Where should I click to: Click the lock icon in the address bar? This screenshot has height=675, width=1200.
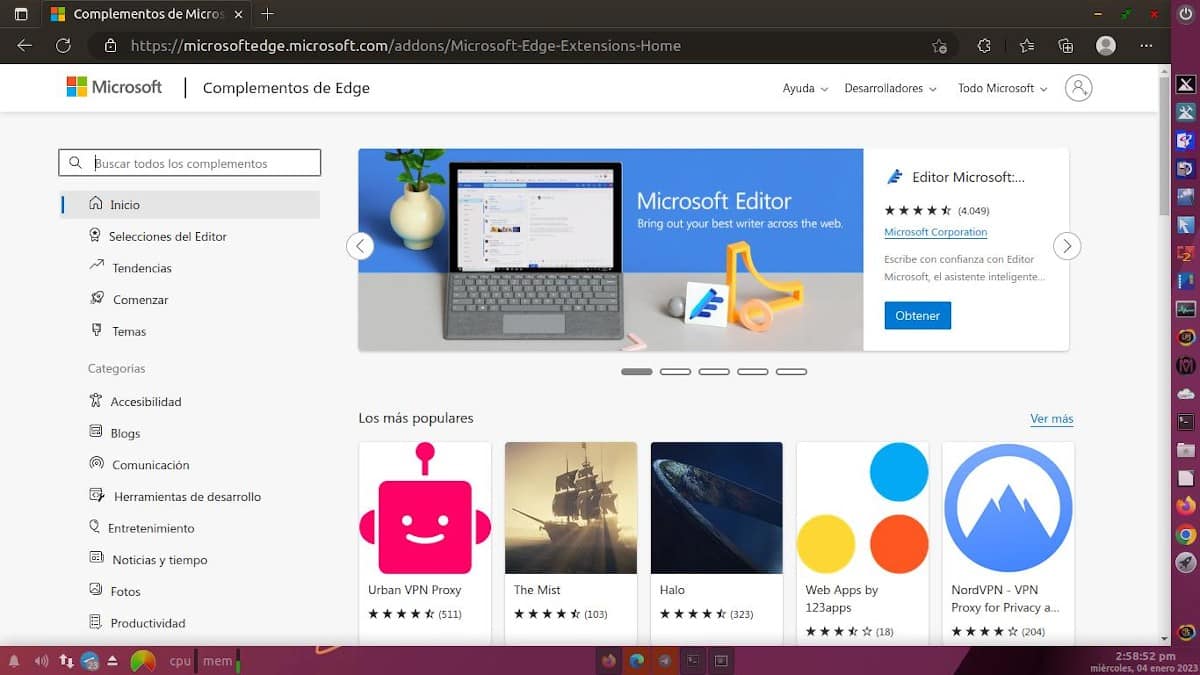pyautogui.click(x=111, y=46)
